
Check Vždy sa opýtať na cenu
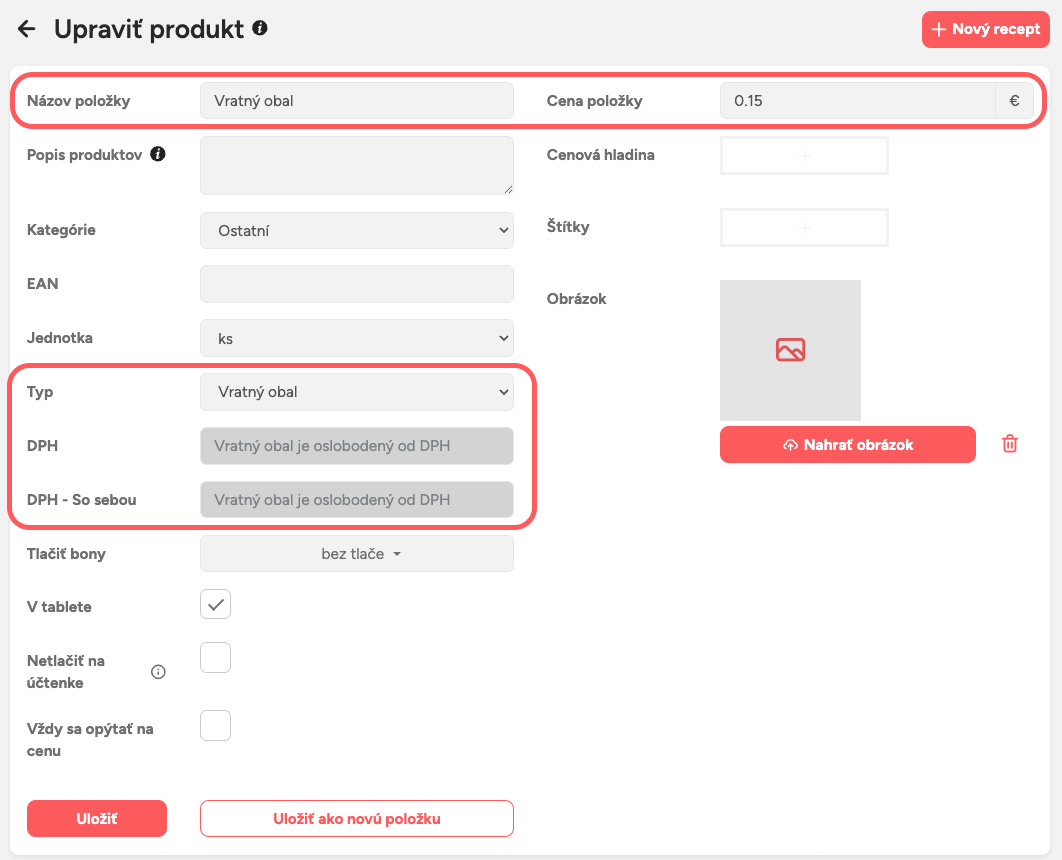pos(216,726)
